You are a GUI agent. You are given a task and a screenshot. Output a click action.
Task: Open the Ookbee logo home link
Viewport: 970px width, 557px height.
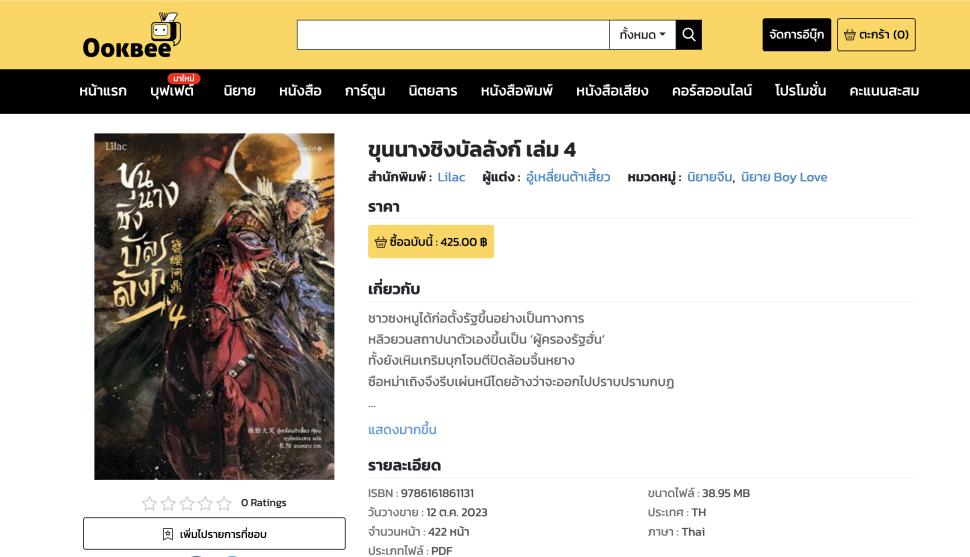[132, 35]
